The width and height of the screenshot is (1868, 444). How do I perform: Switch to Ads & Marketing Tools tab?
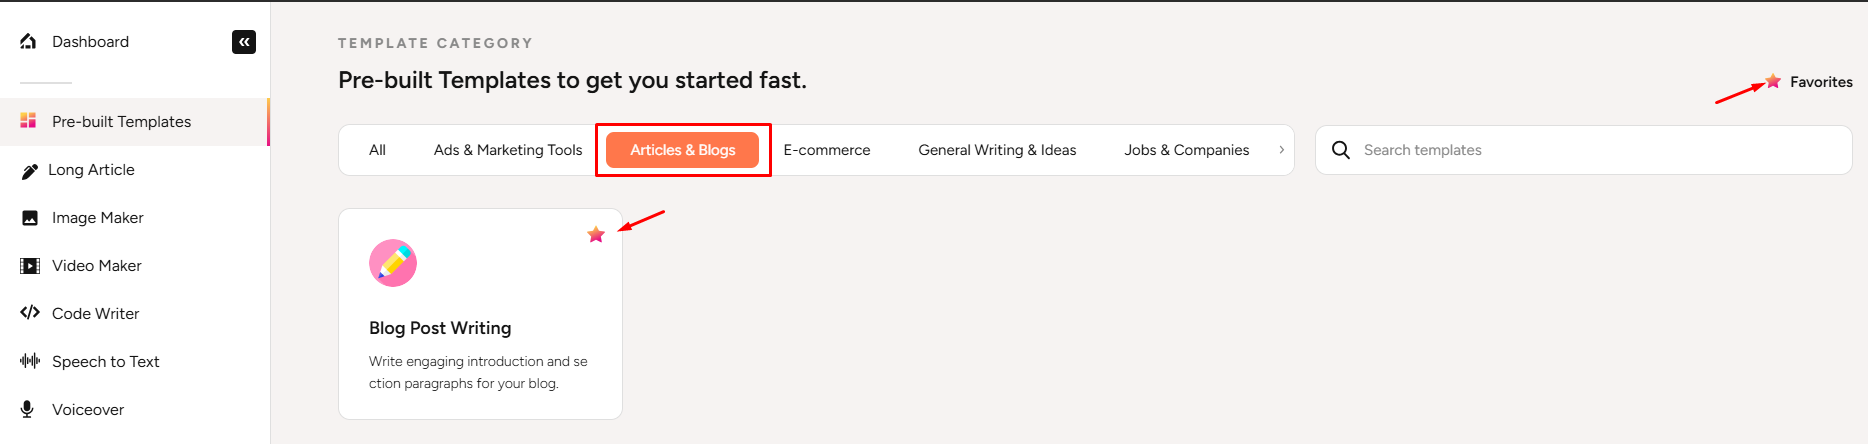[508, 150]
